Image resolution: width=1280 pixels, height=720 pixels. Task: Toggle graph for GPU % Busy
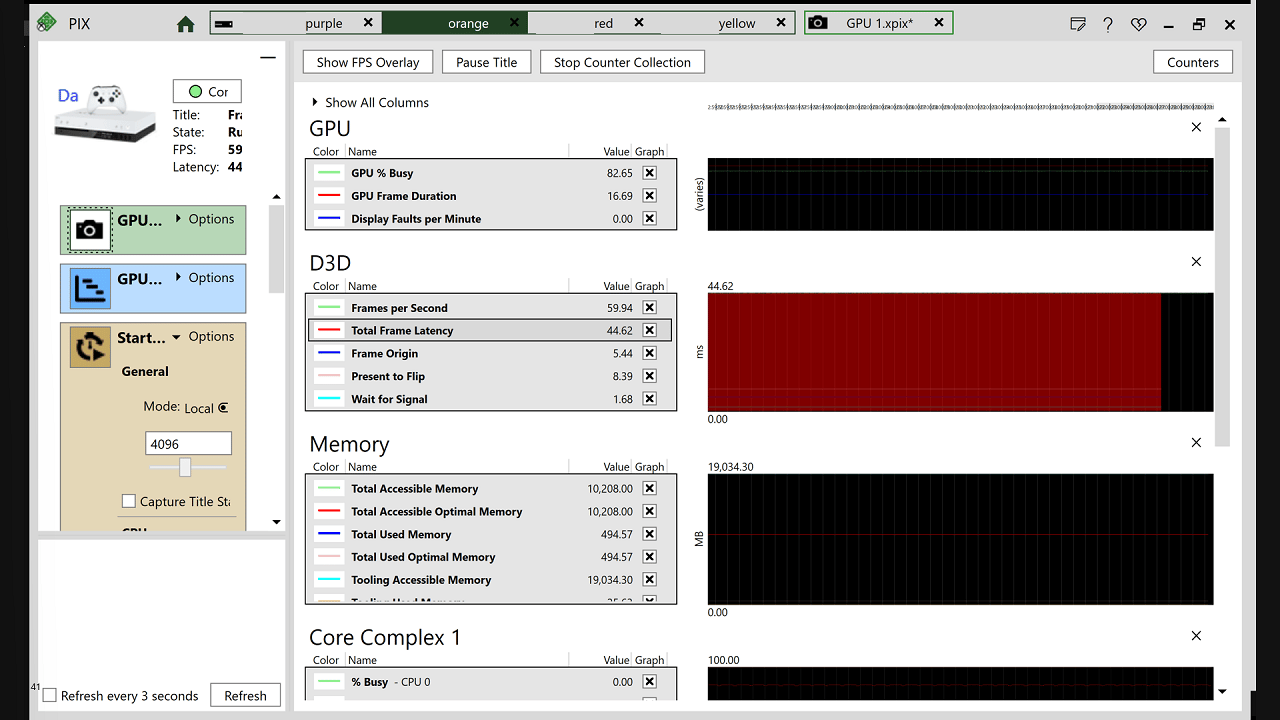[x=650, y=173]
